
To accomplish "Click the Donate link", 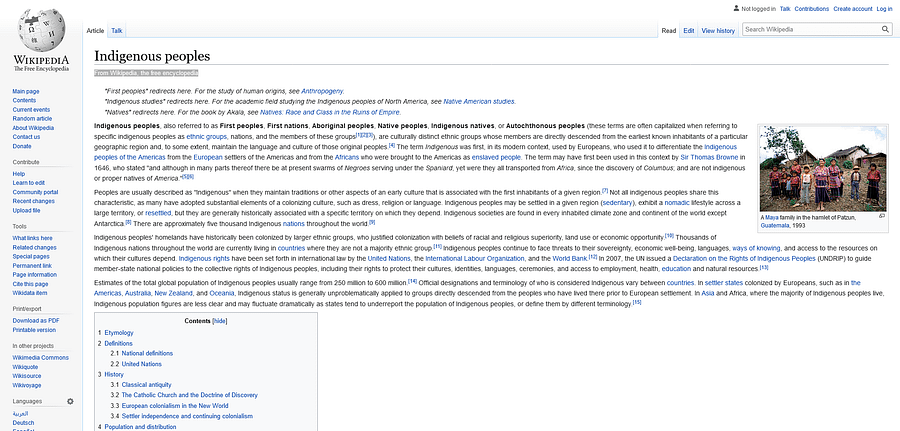I will point(22,146).
